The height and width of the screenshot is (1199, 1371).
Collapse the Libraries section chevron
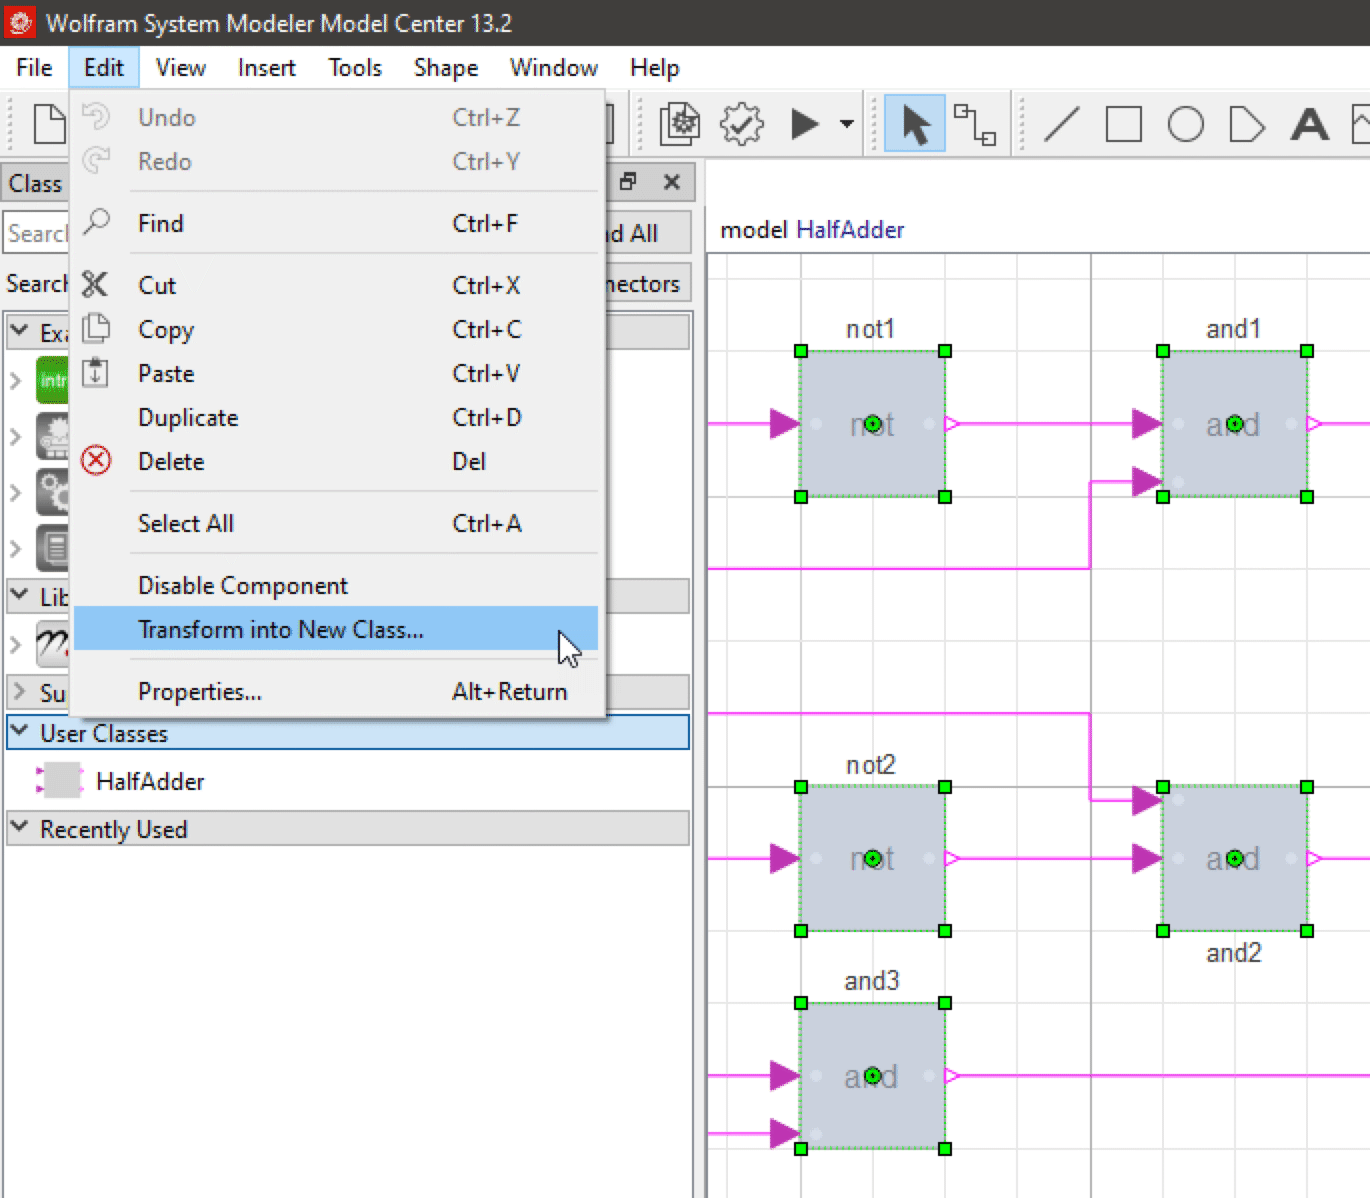(19, 595)
